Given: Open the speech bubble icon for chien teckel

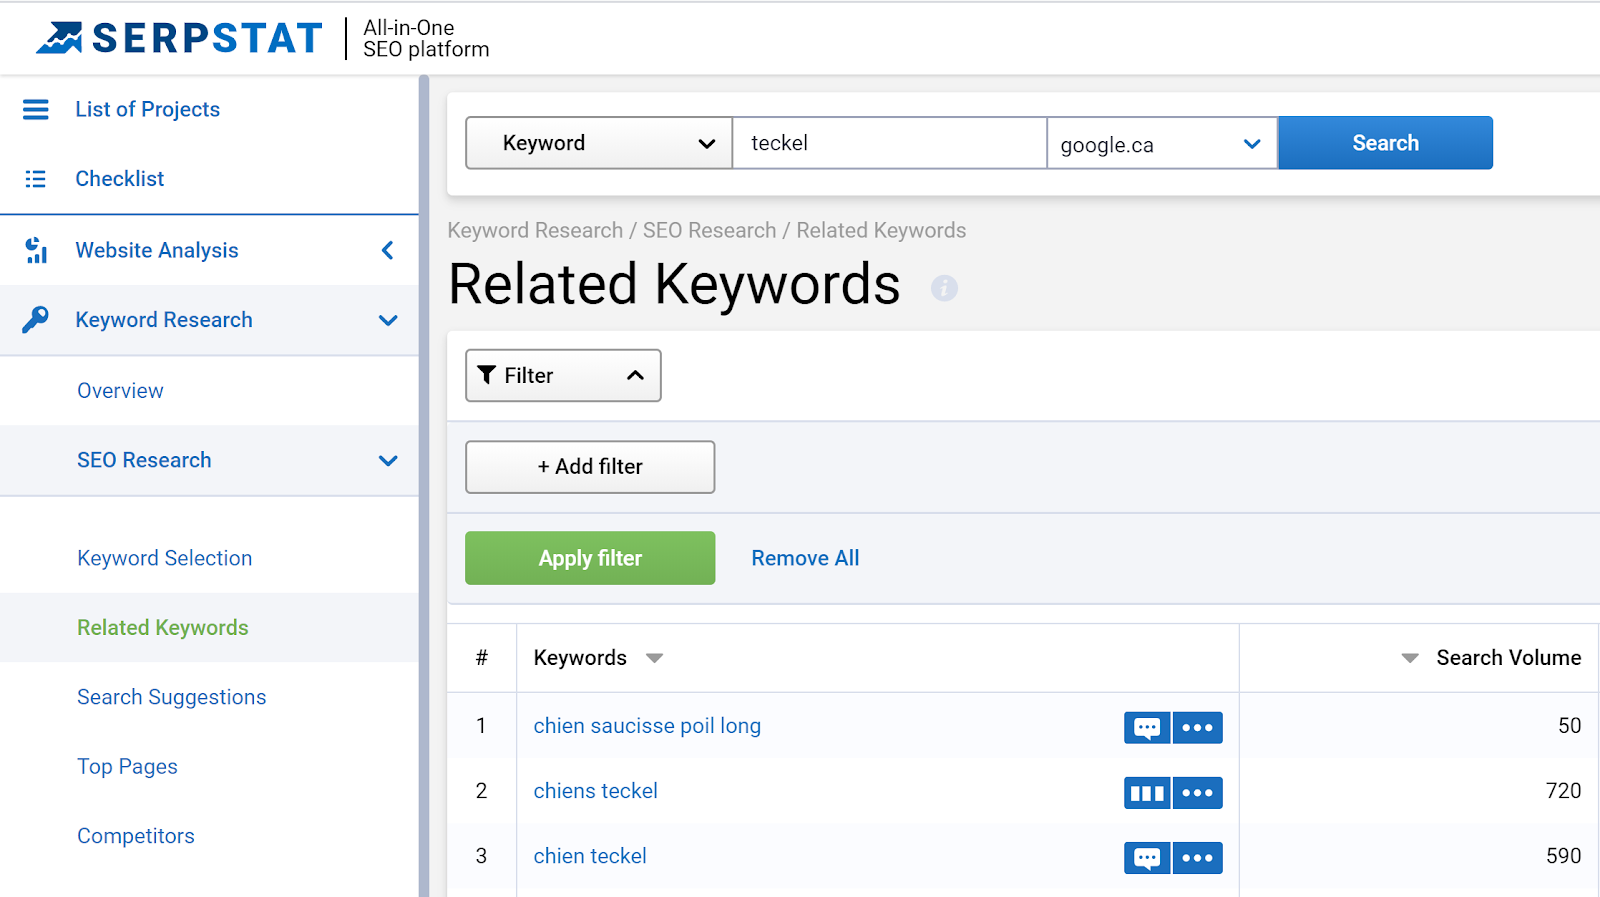Looking at the screenshot, I should 1147,858.
